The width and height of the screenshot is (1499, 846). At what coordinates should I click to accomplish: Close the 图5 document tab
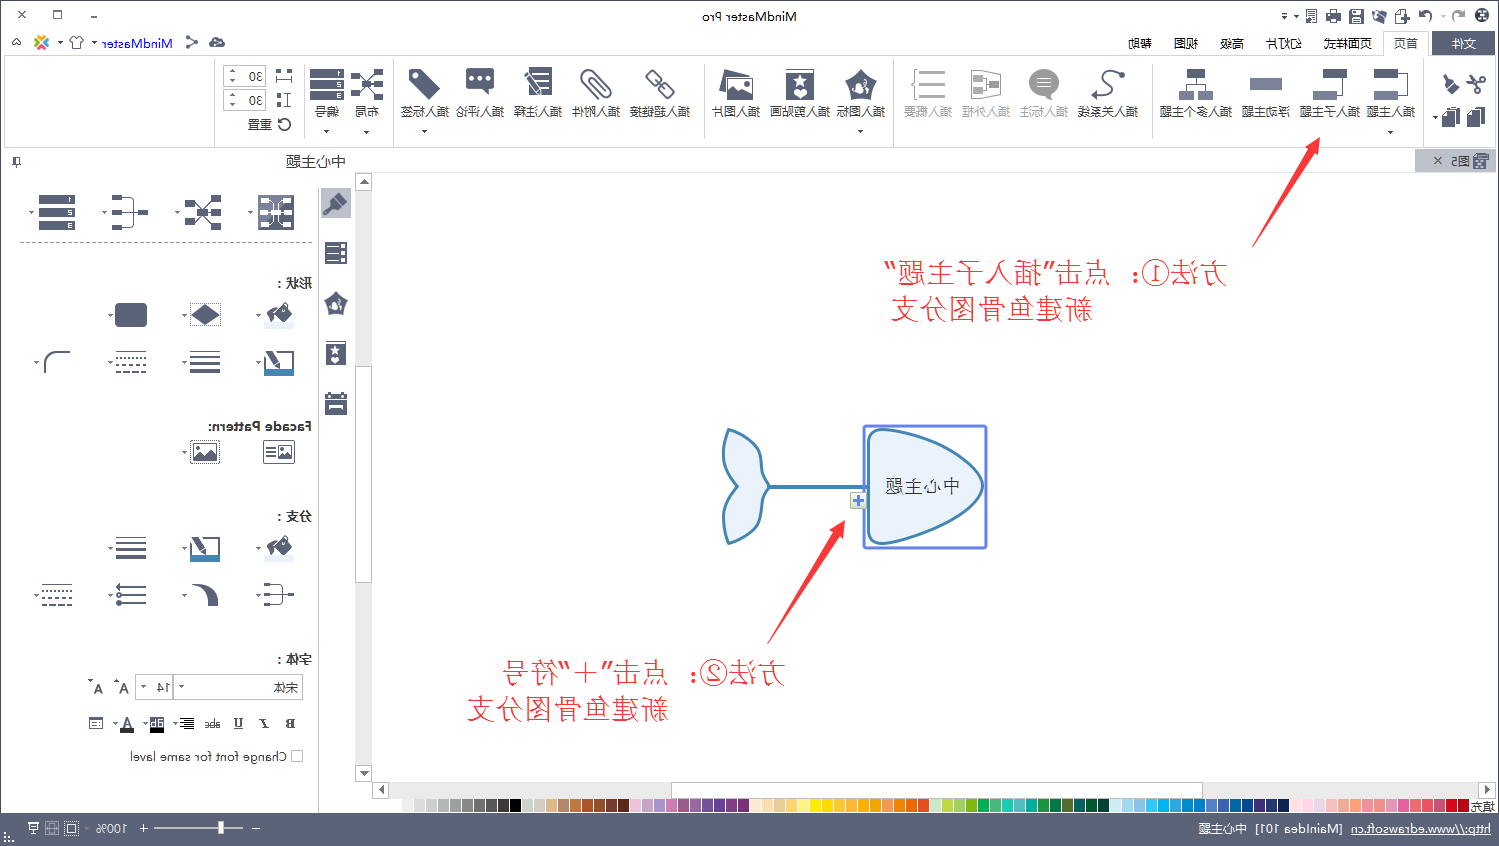[x=1438, y=160]
